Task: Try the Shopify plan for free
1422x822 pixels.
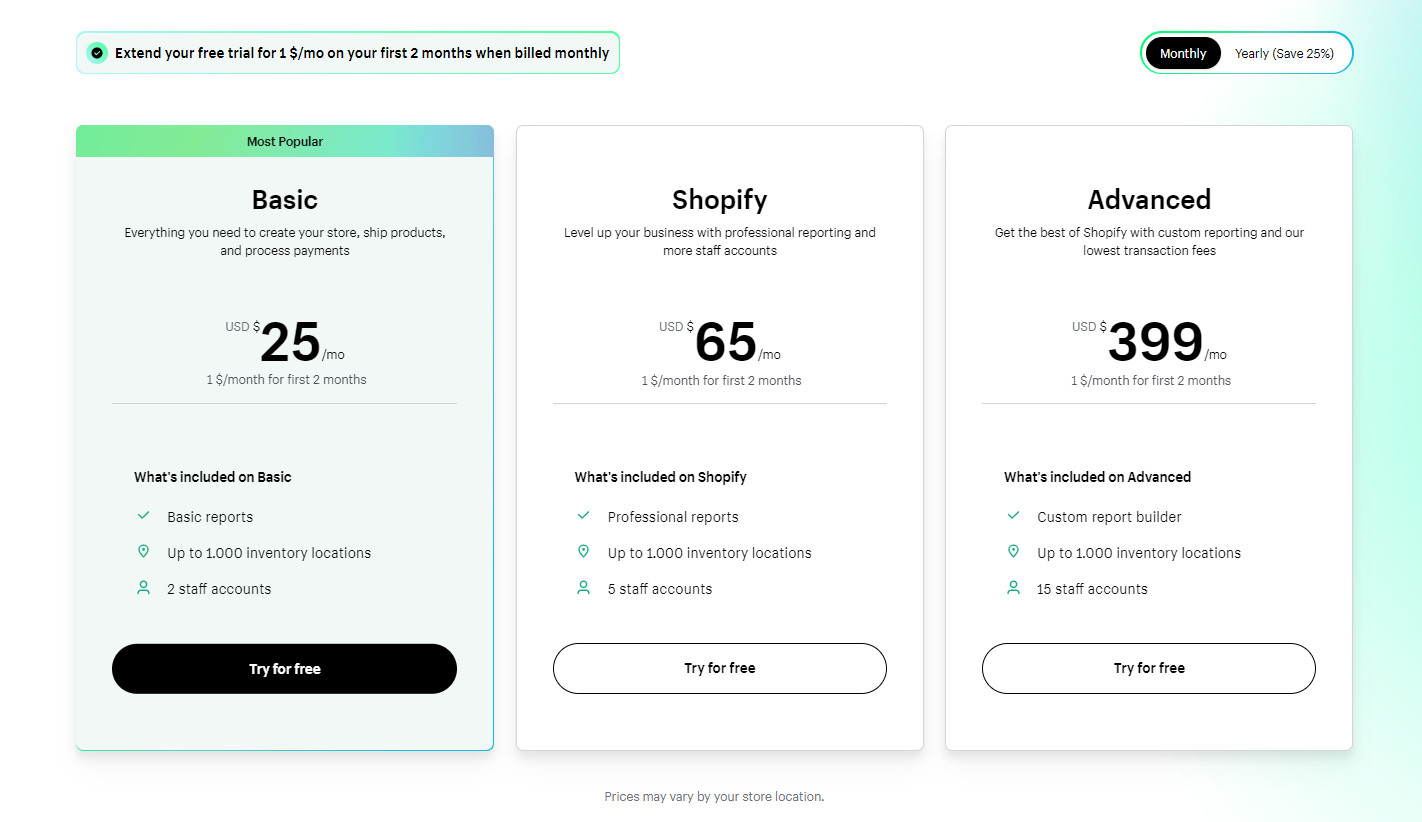Action: click(720, 668)
